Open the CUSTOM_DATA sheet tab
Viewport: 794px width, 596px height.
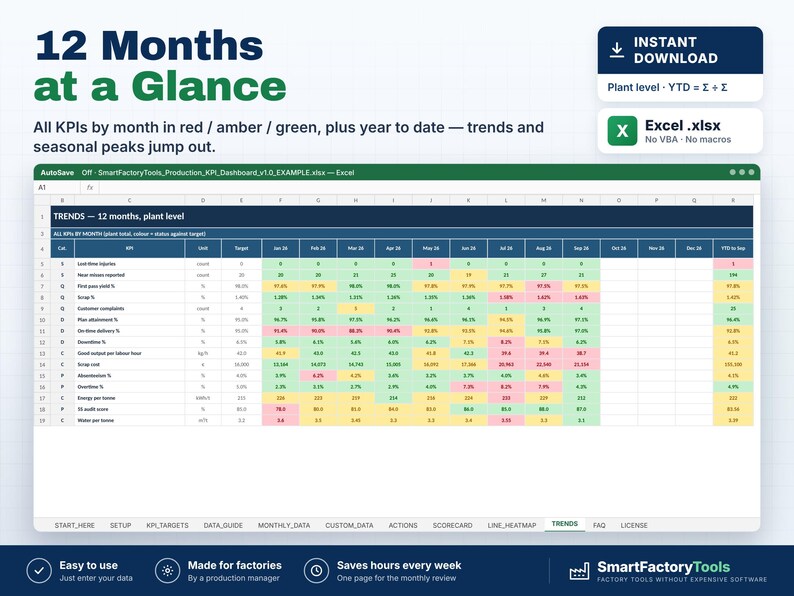tap(349, 525)
